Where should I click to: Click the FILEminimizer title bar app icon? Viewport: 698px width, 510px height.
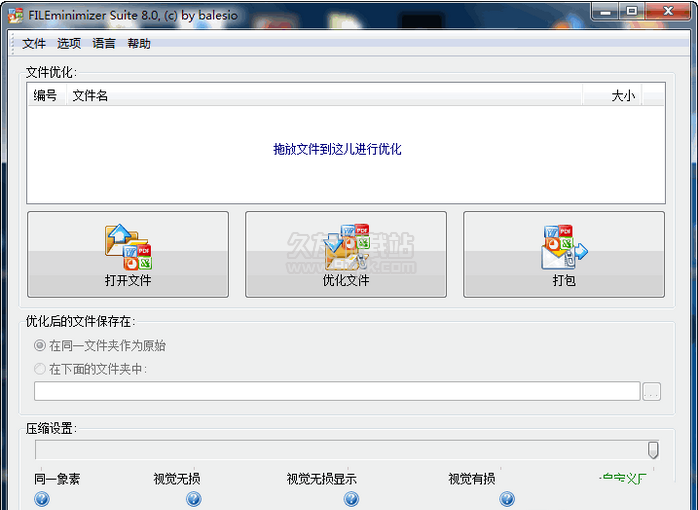point(16,16)
